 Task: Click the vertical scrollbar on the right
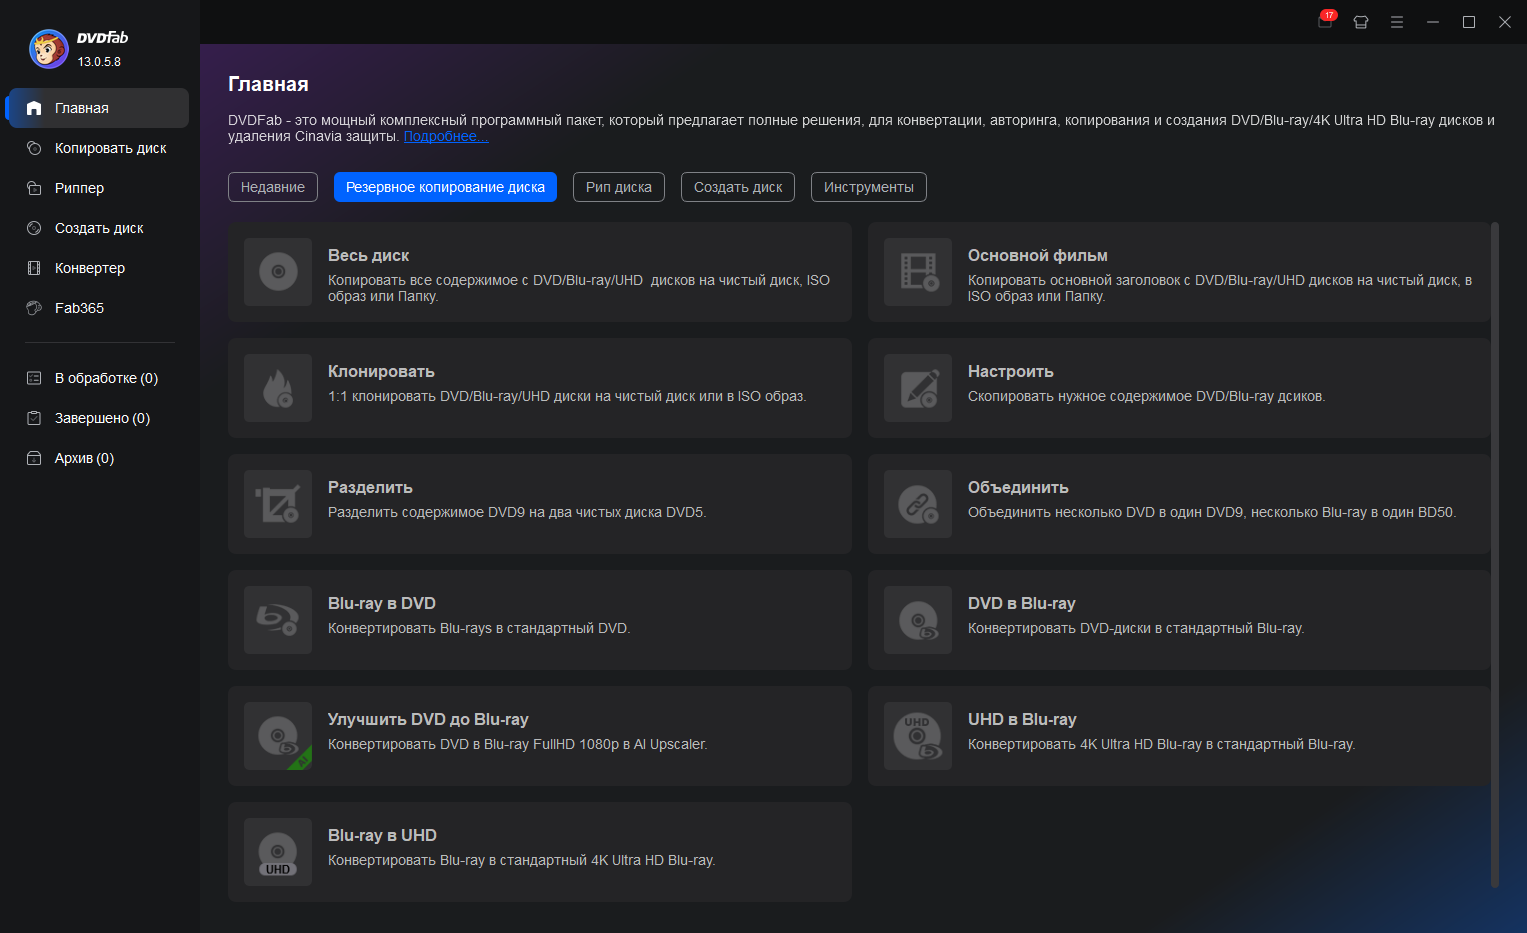pyautogui.click(x=1495, y=554)
